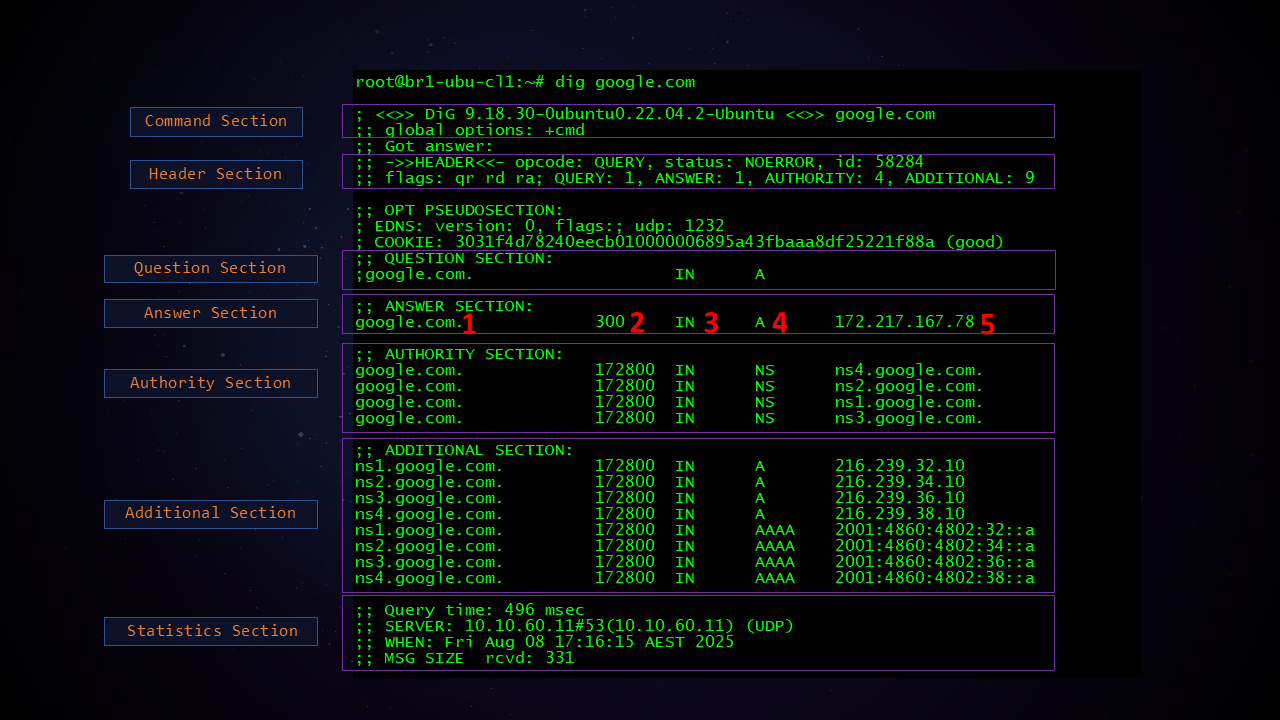Click the Question Section label box
The height and width of the screenshot is (720, 1280).
tap(210, 268)
